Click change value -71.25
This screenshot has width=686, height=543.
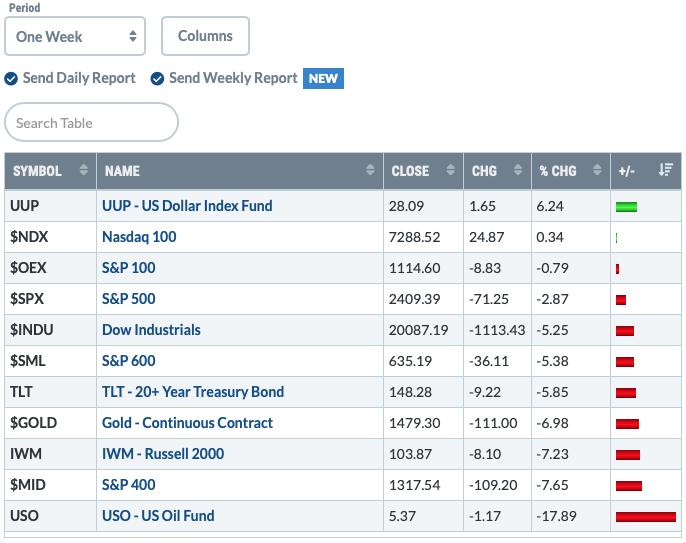(489, 299)
